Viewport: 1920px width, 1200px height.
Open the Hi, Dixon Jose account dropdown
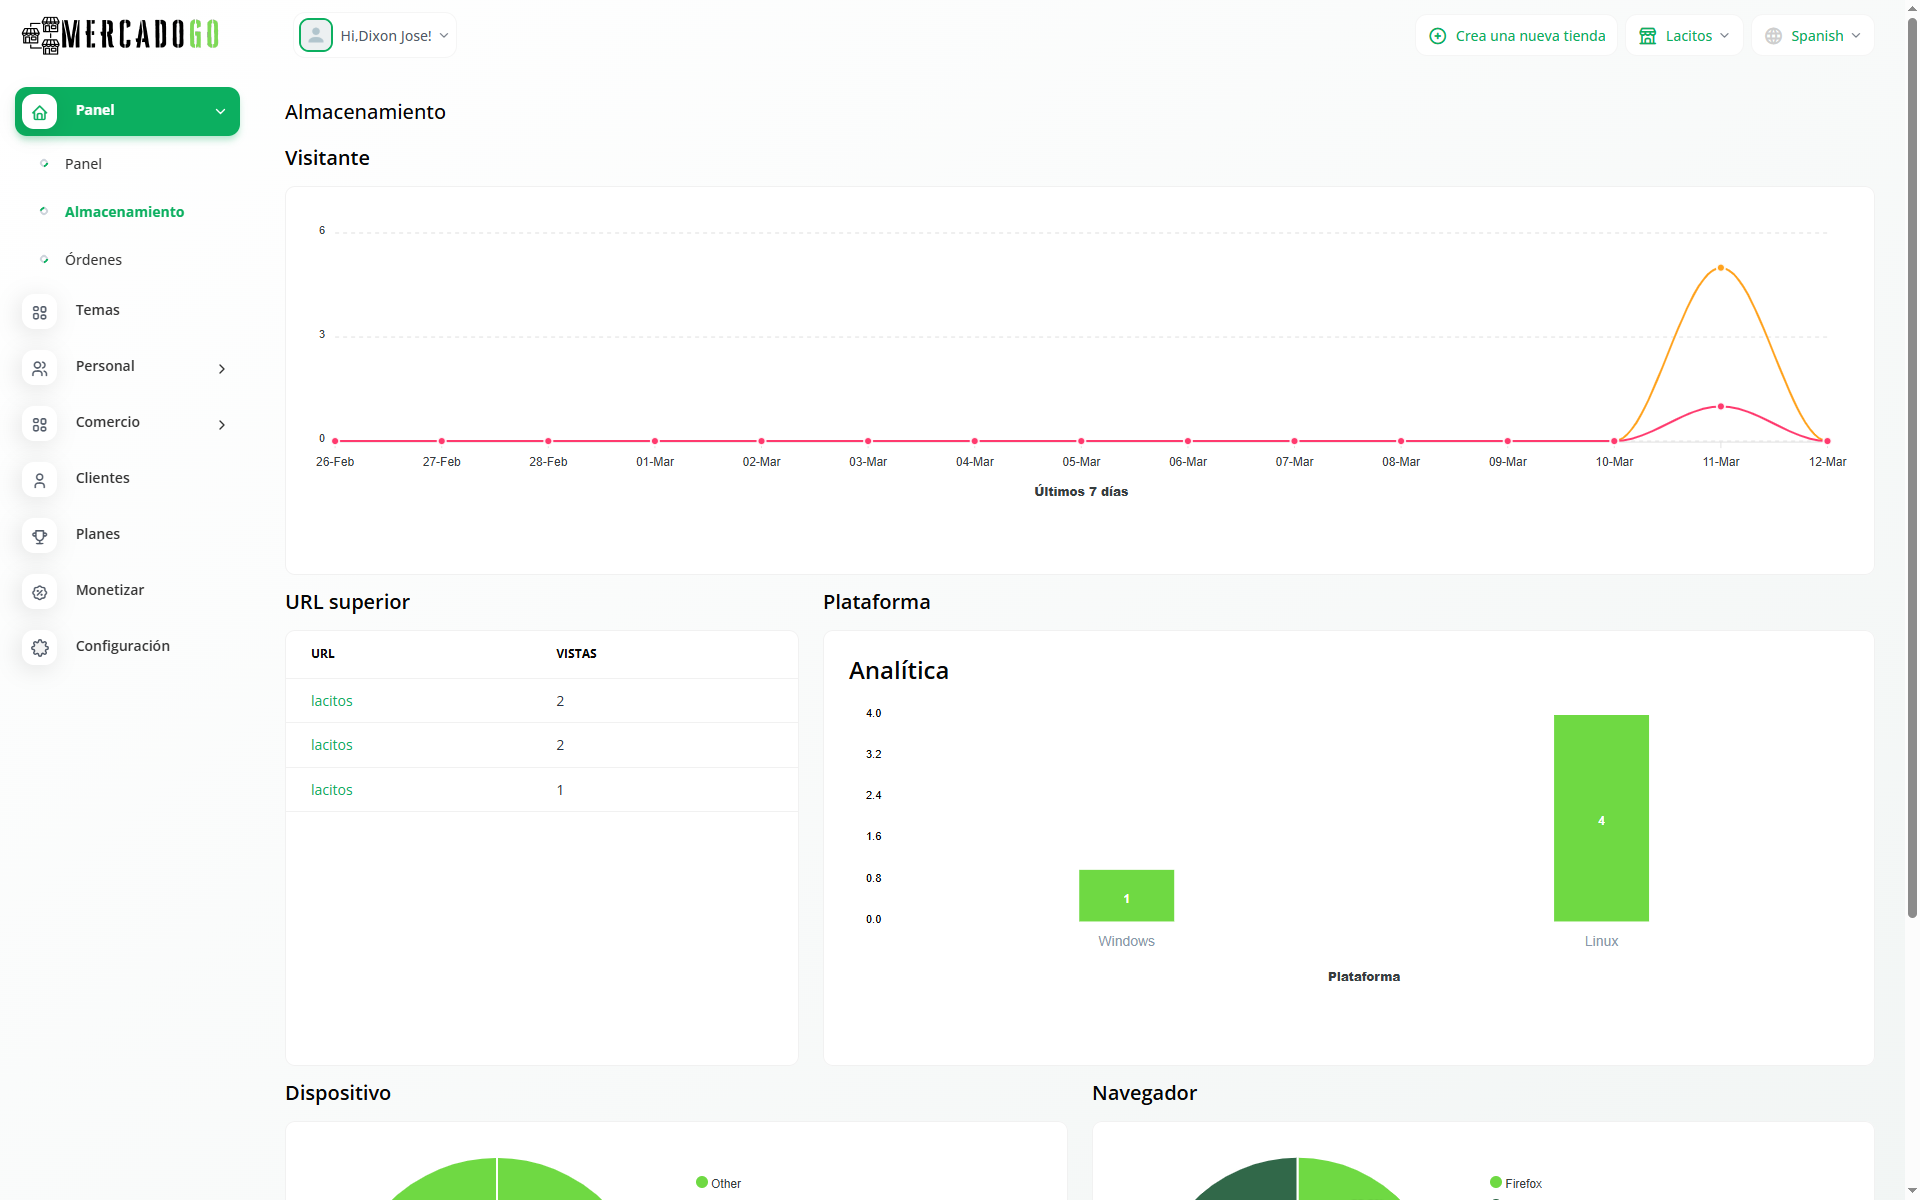pos(375,35)
